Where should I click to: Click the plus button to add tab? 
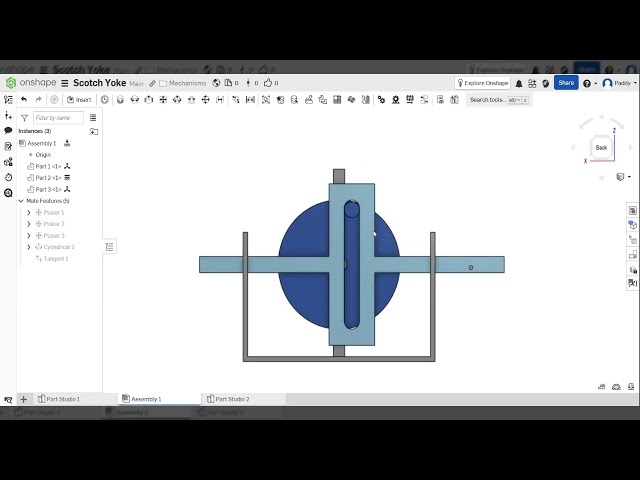(24, 399)
